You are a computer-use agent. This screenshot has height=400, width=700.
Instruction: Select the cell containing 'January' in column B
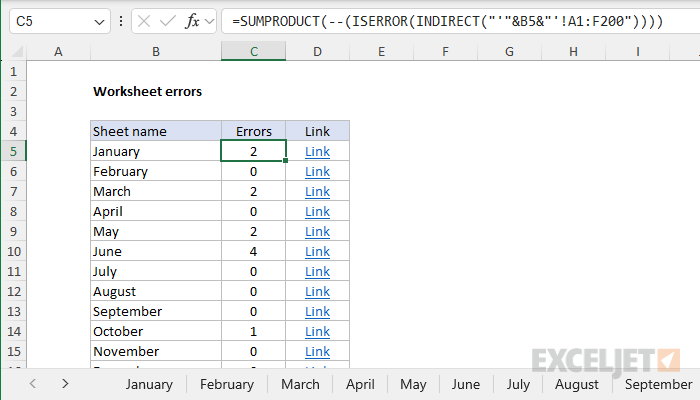(156, 151)
